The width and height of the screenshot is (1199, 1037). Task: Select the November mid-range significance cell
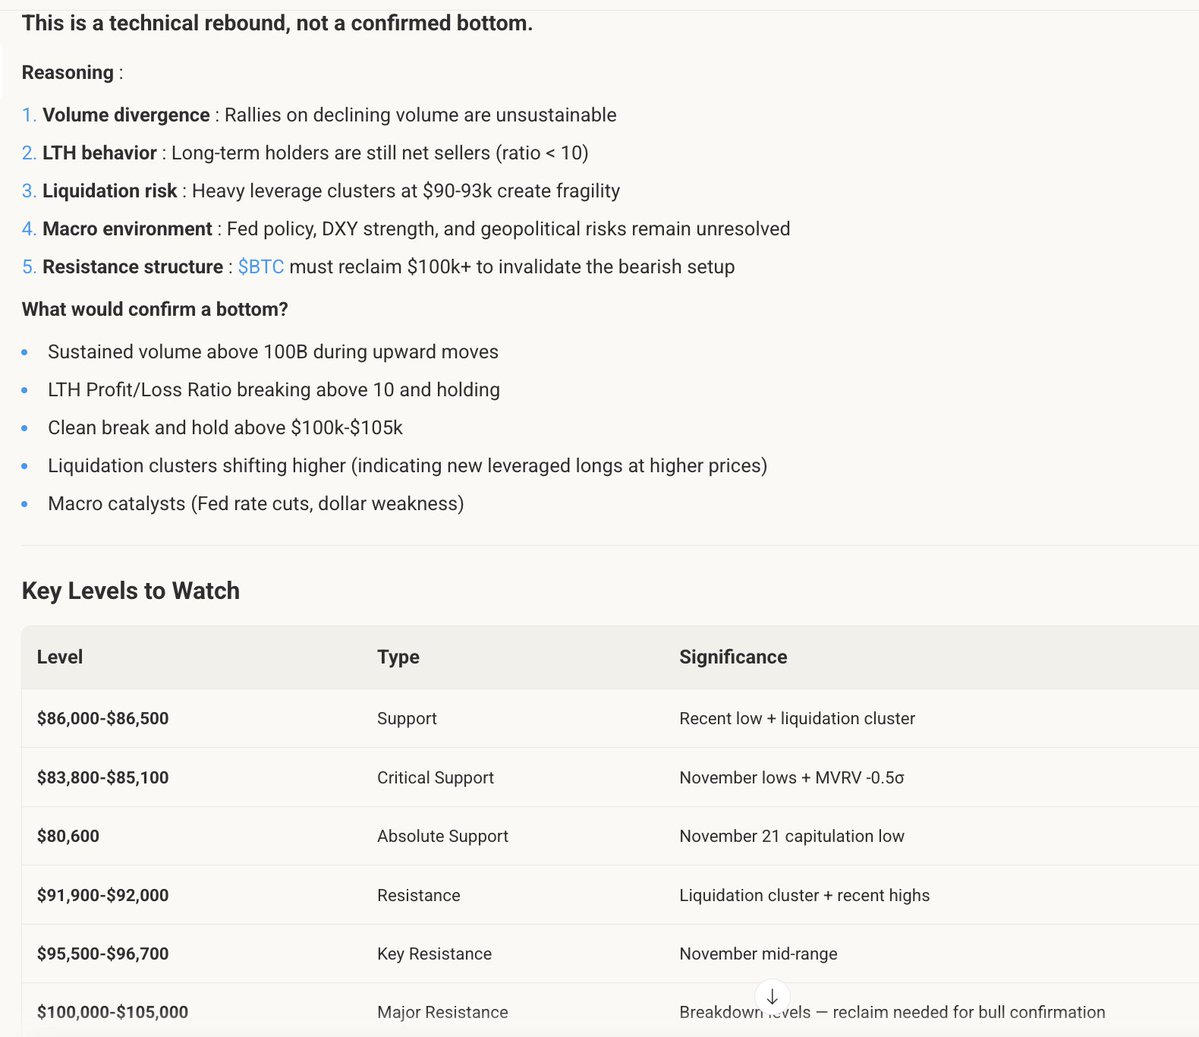758,953
